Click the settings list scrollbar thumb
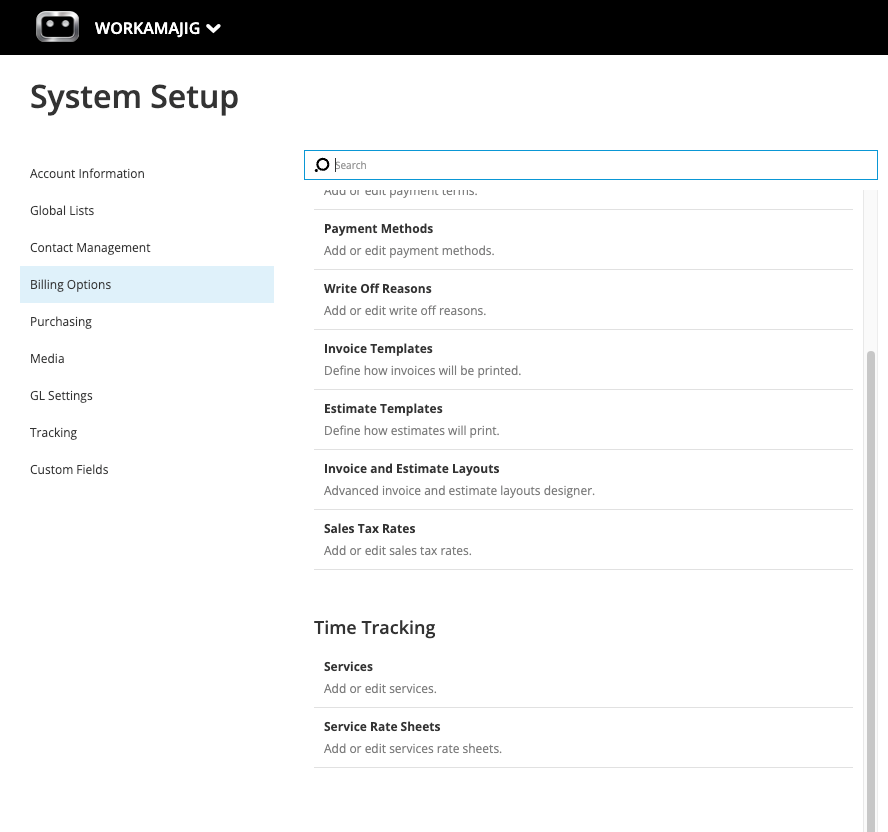The height and width of the screenshot is (832, 888). 871,589
